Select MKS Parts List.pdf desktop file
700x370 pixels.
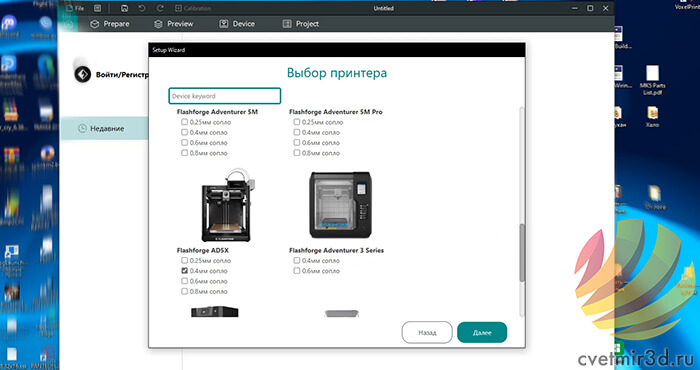(654, 81)
